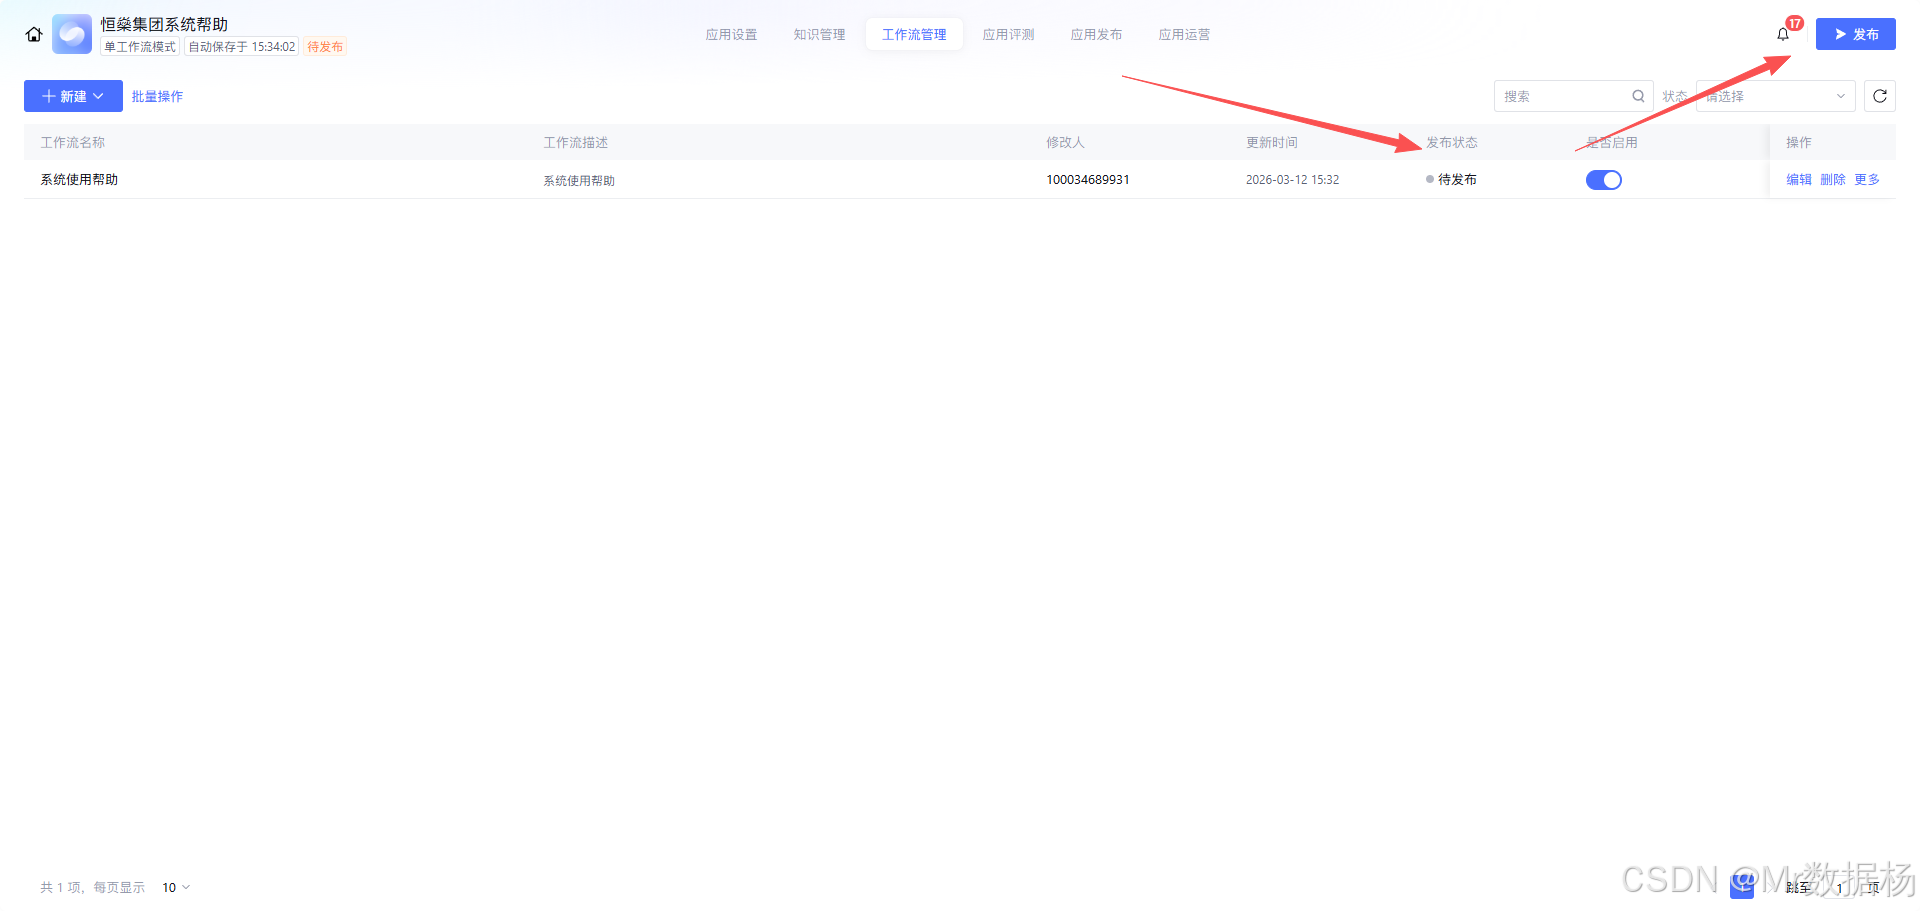Select the 工作流管理 tab
Image resolution: width=1920 pixels, height=911 pixels.
pyautogui.click(x=914, y=34)
